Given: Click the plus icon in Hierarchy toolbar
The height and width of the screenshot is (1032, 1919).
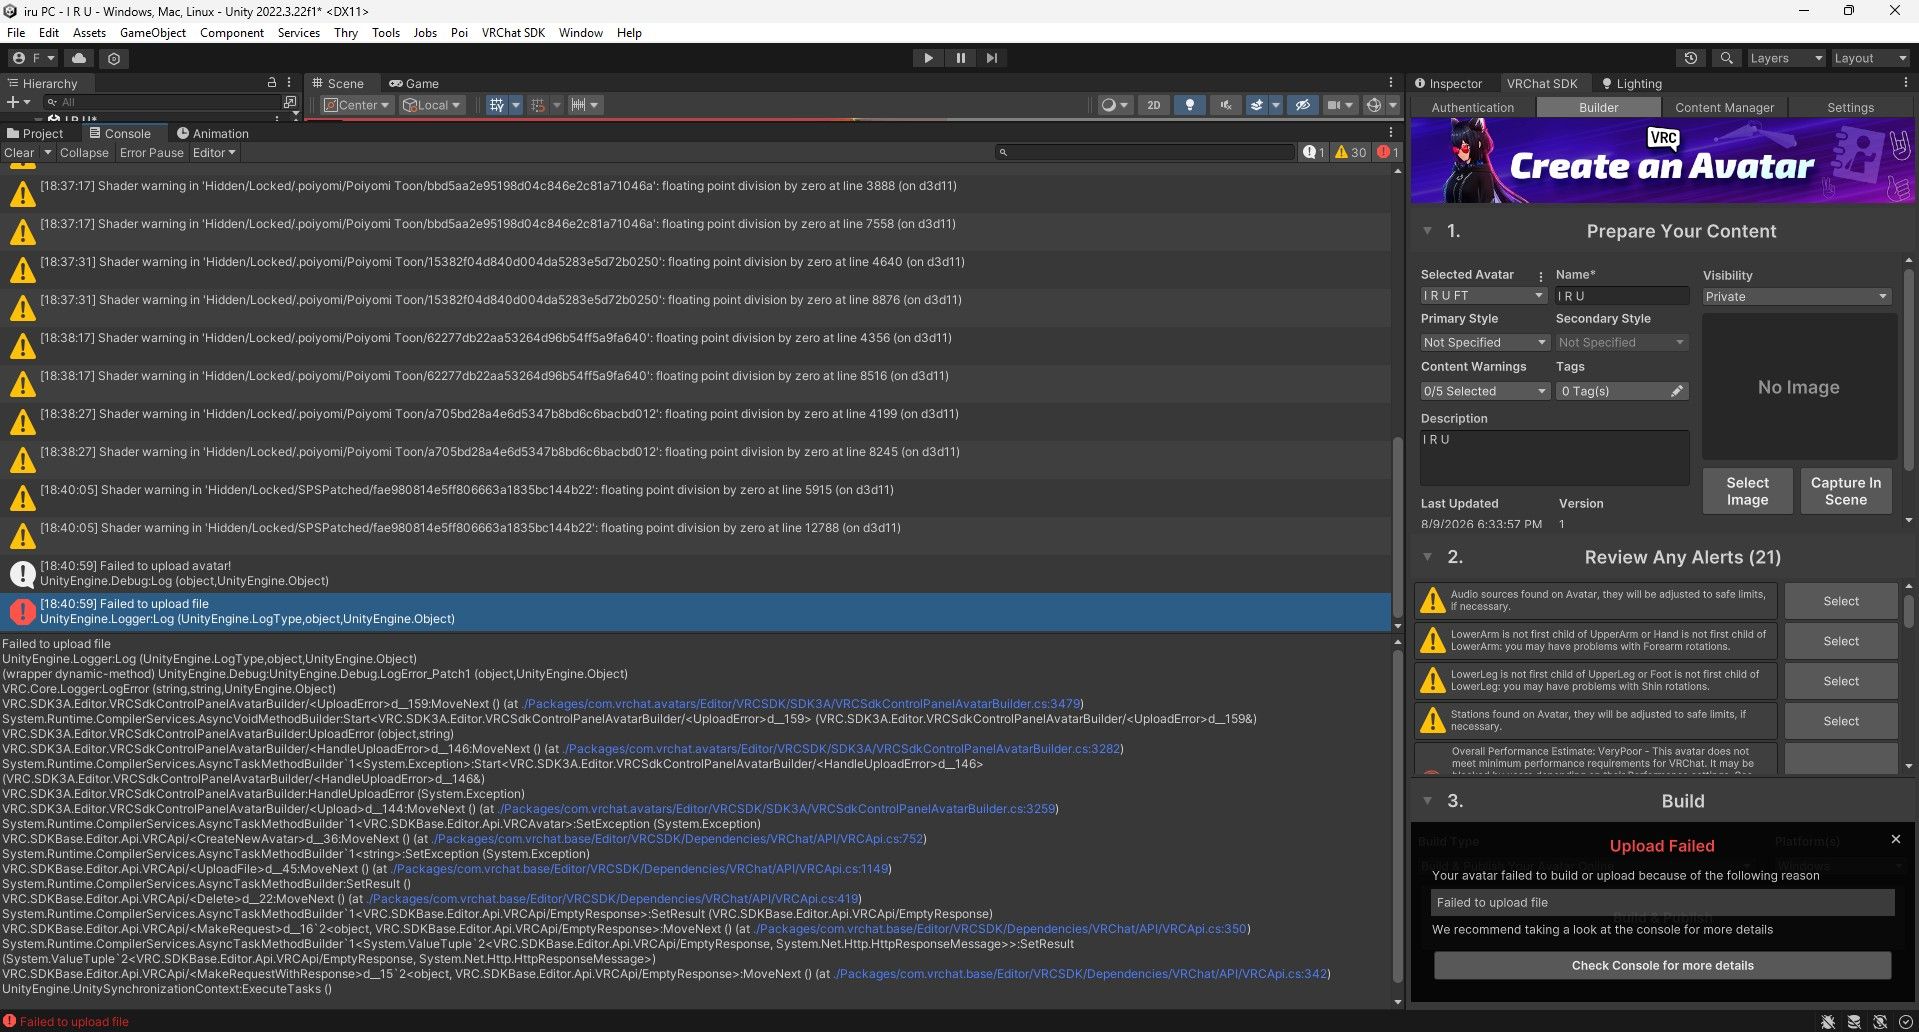Looking at the screenshot, I should point(12,102).
